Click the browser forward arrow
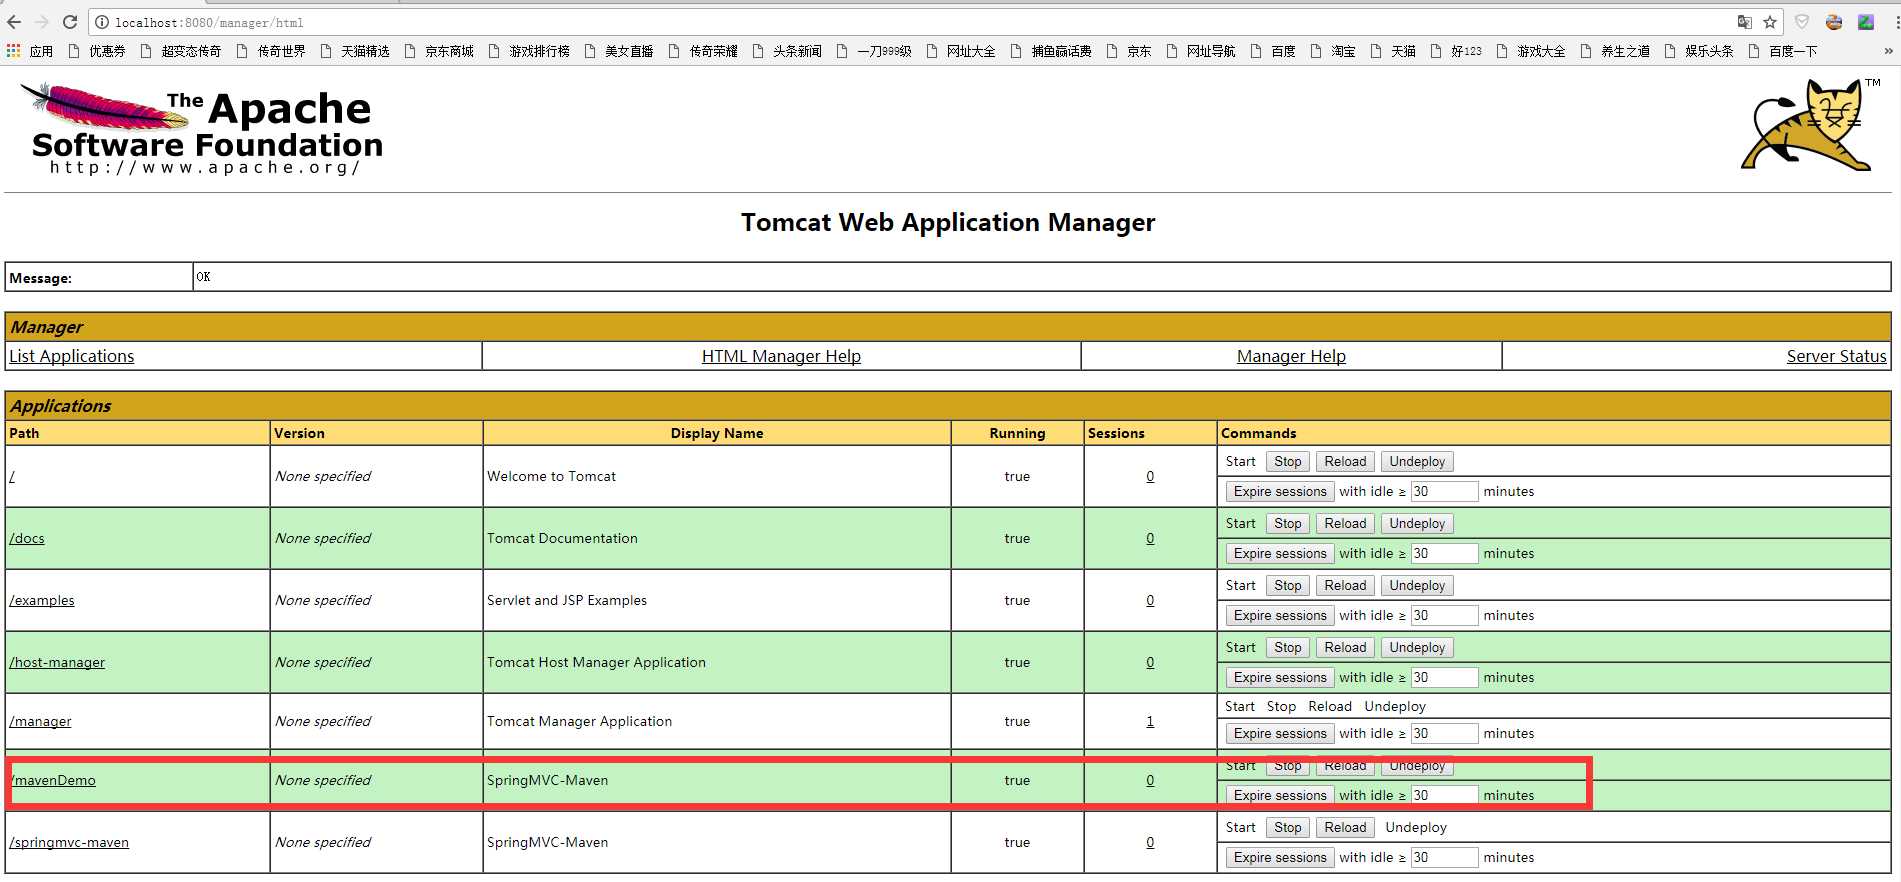Screen dimensions: 1901x882 pos(42,22)
